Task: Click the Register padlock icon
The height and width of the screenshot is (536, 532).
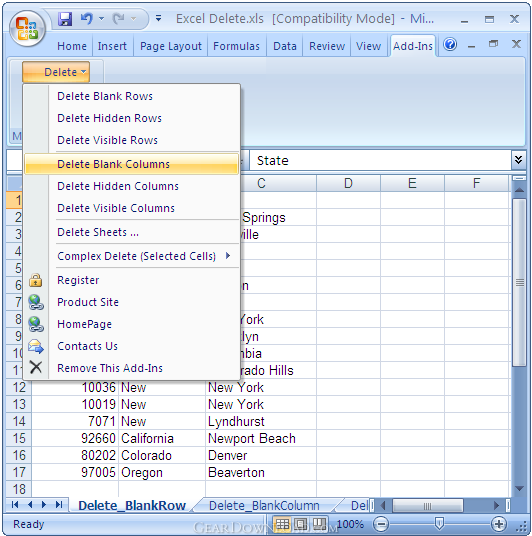Action: click(36, 280)
